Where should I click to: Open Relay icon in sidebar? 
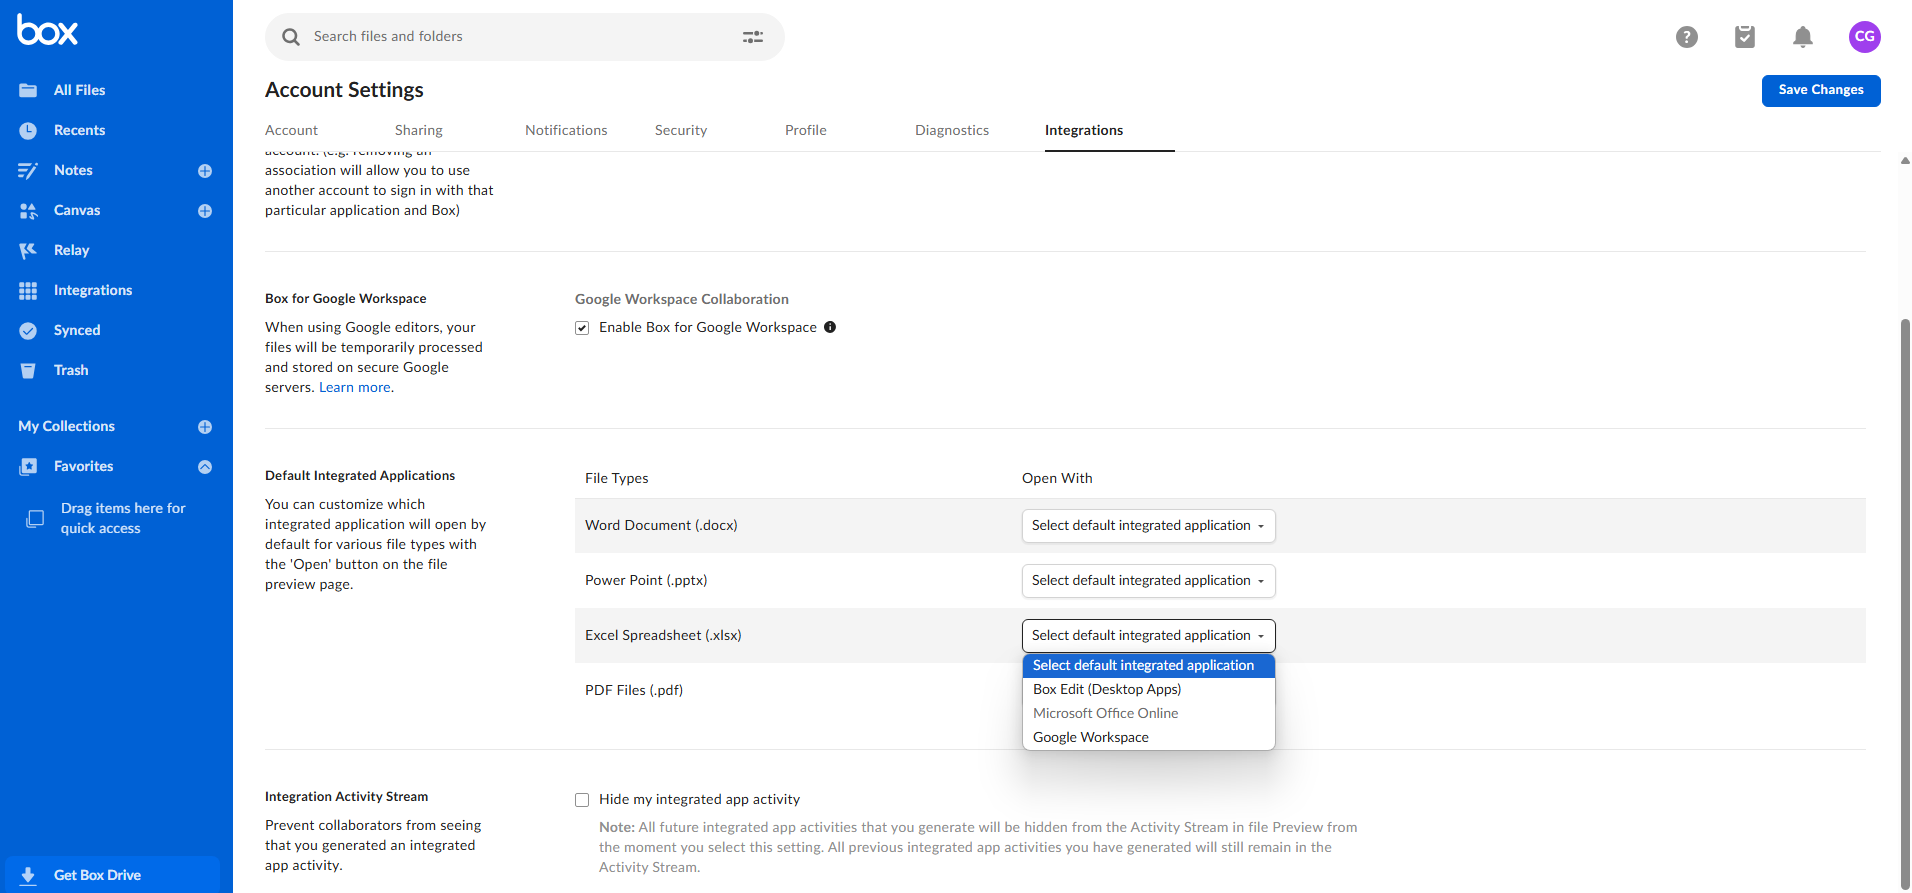(x=28, y=250)
